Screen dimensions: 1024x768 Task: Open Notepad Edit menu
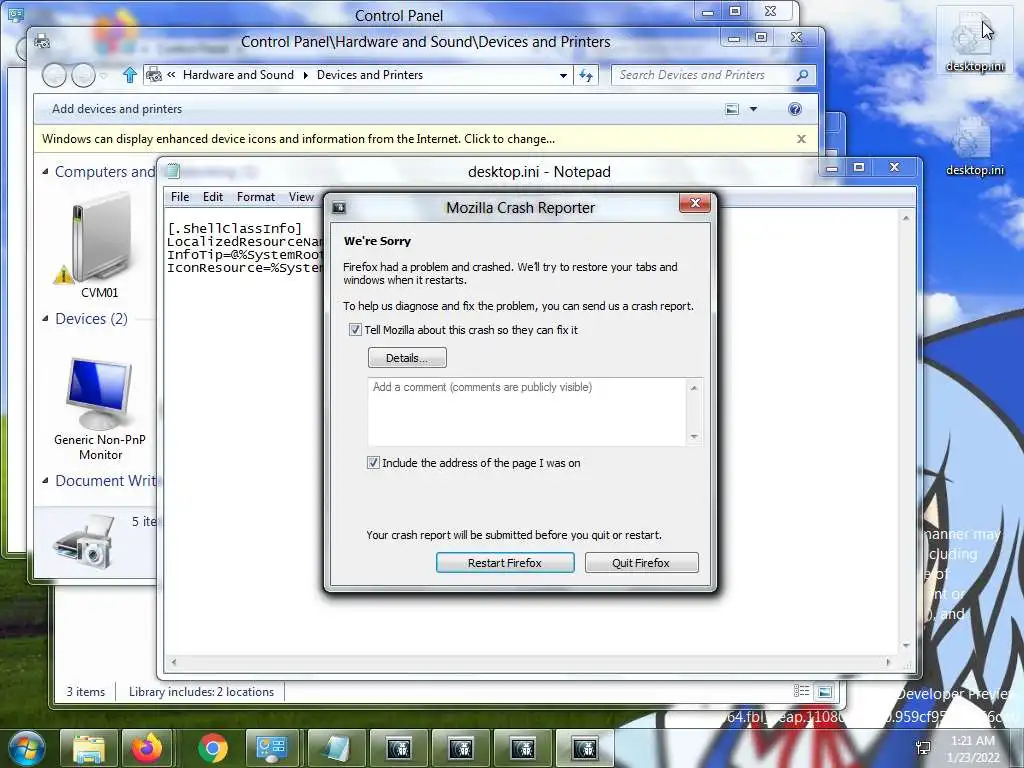[x=213, y=197]
